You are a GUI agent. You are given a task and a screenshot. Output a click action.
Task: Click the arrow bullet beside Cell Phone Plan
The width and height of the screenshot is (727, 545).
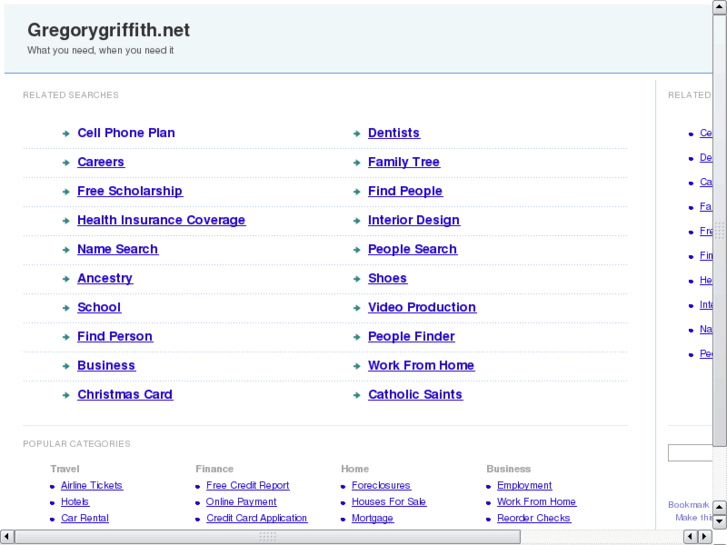point(66,134)
